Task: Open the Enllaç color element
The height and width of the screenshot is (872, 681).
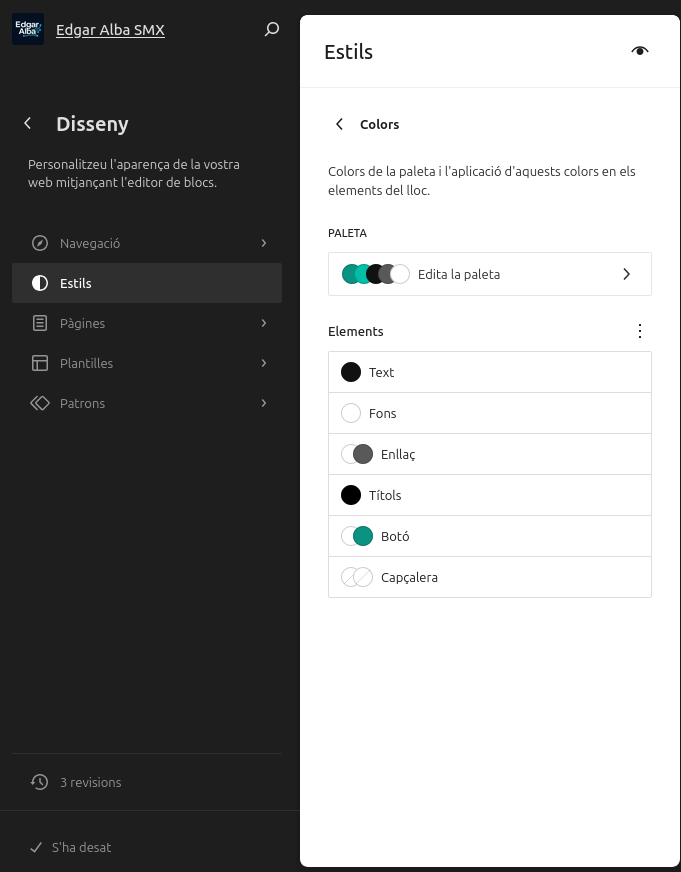Action: (x=489, y=454)
